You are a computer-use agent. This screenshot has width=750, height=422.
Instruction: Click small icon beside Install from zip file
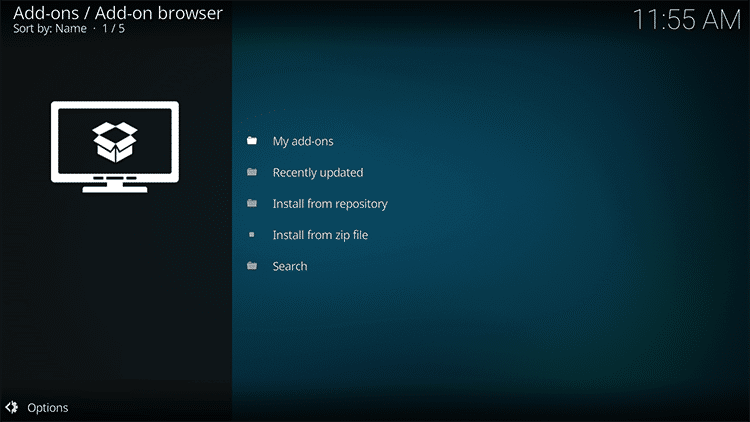[252, 234]
